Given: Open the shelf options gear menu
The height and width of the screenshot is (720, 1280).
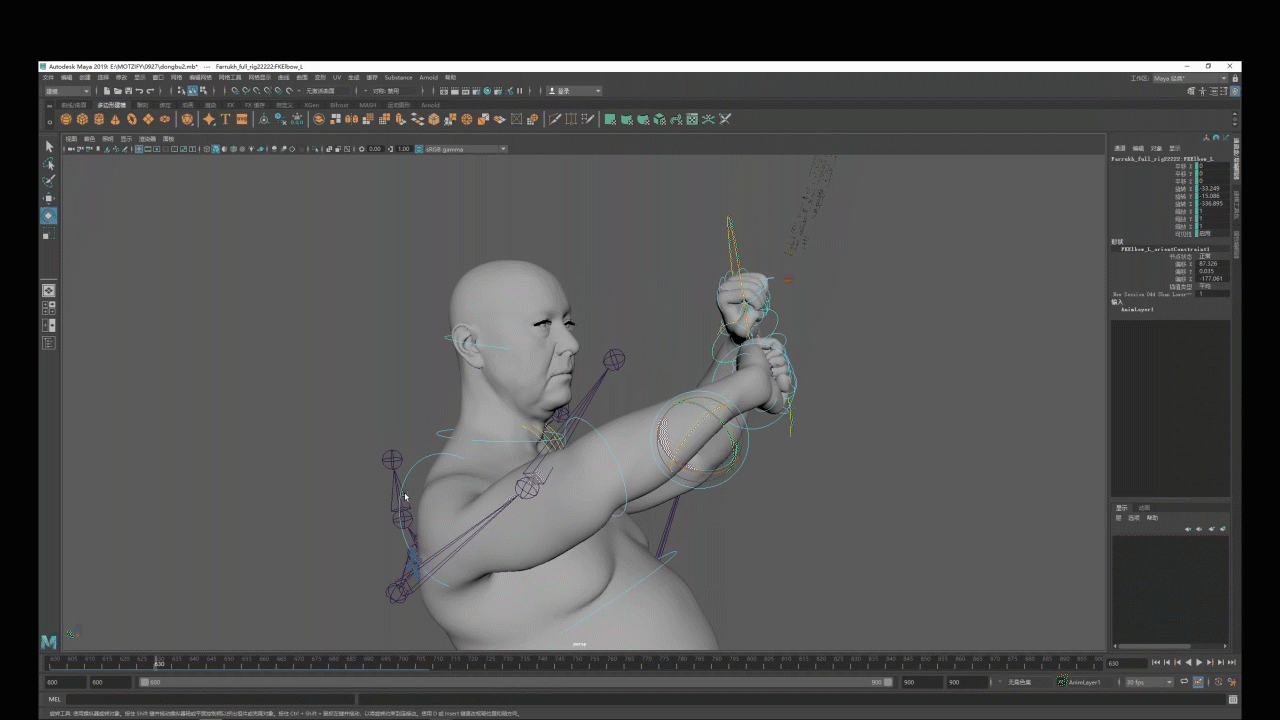Looking at the screenshot, I should click(x=49, y=122).
